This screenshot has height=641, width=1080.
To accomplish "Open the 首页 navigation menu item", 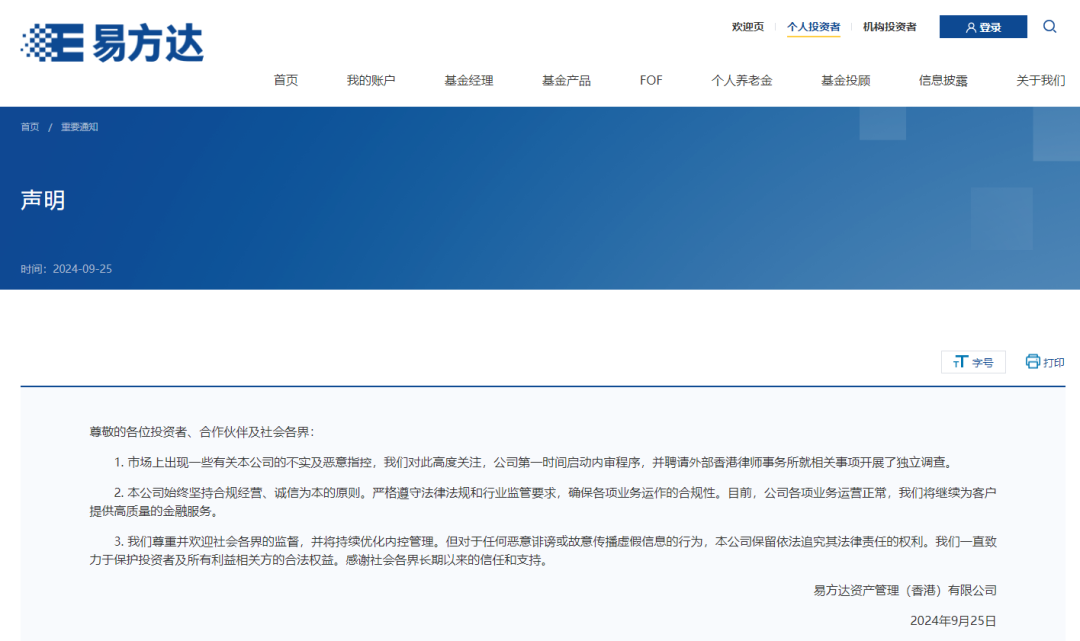I will tap(286, 81).
